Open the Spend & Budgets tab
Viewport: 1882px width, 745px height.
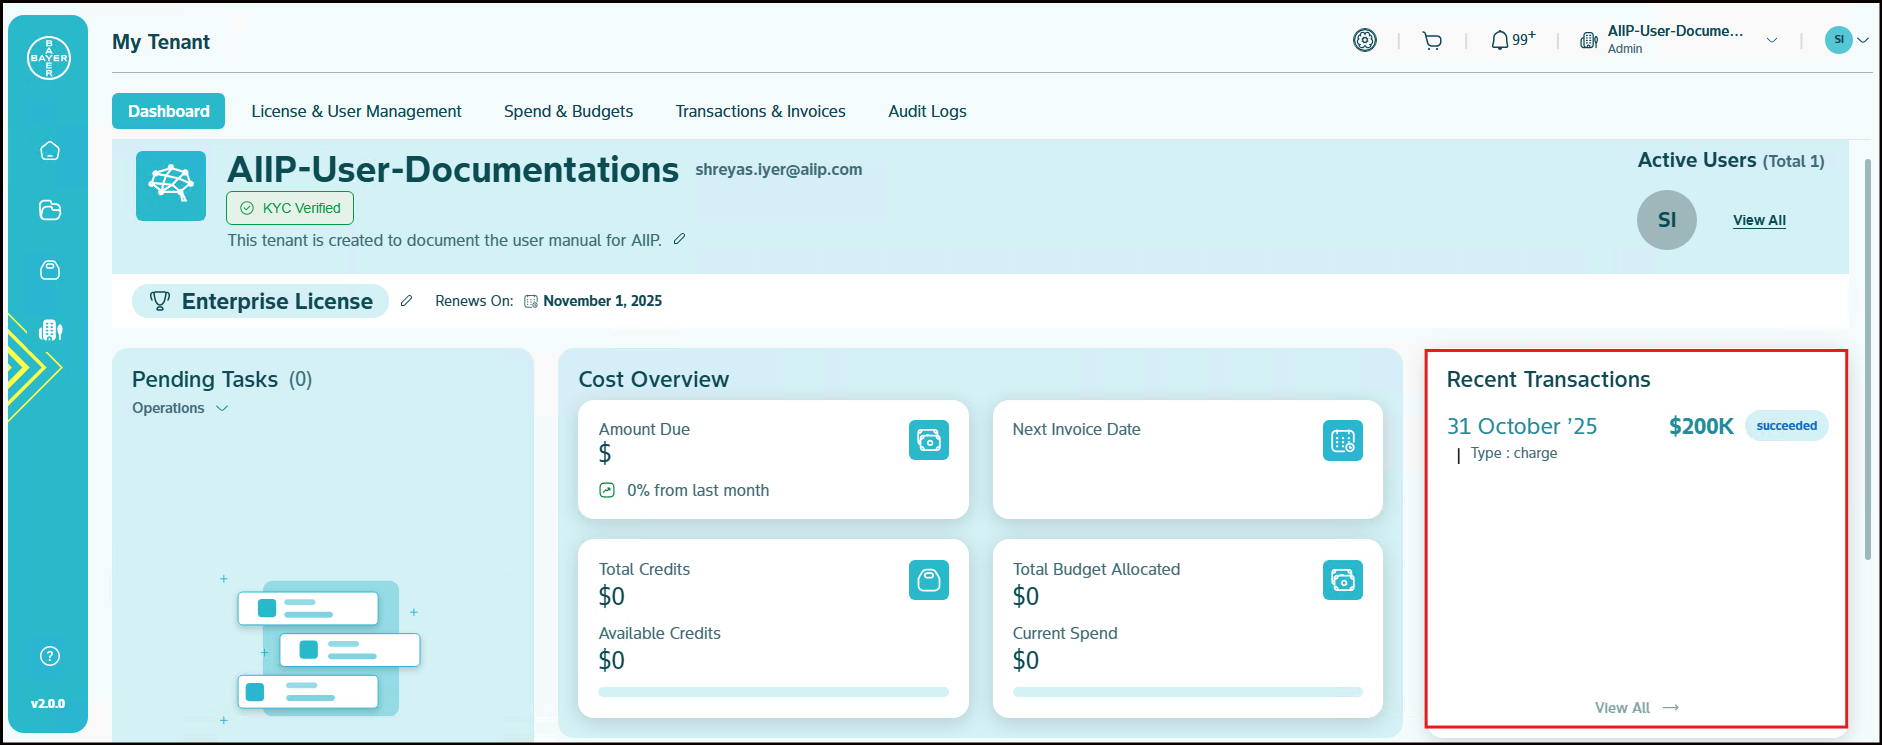point(568,111)
